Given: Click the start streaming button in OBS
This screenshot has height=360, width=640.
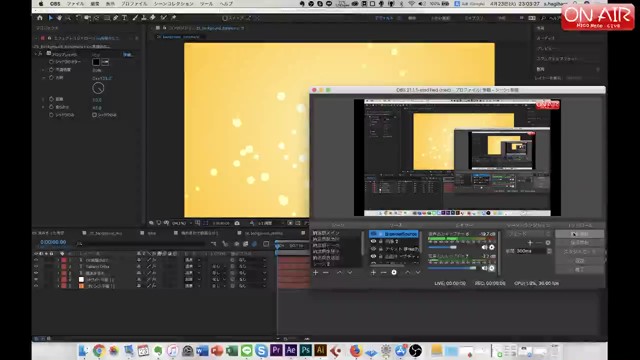Looking at the screenshot, I should (x=579, y=234).
